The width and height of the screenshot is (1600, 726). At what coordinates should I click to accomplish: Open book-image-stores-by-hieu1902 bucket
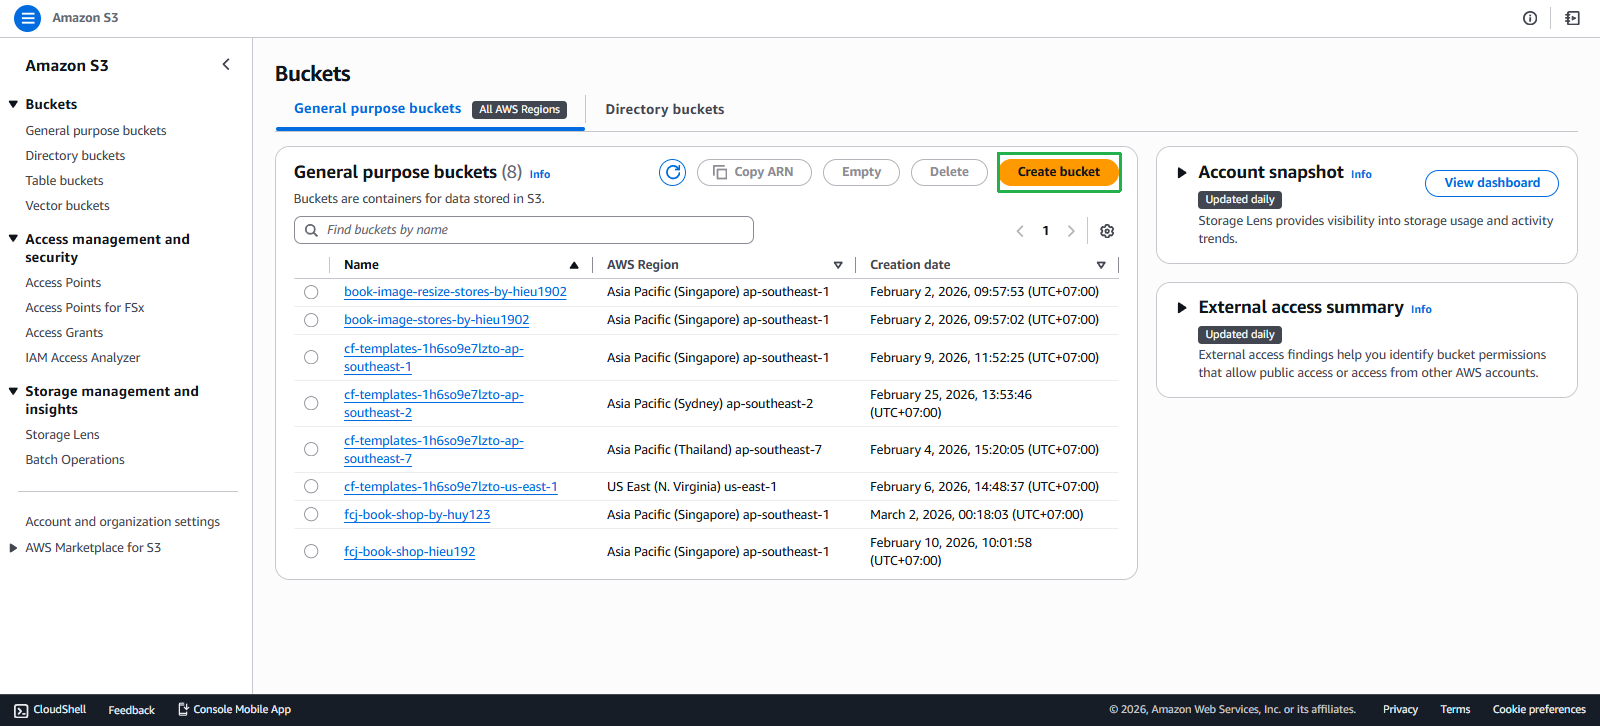click(437, 320)
